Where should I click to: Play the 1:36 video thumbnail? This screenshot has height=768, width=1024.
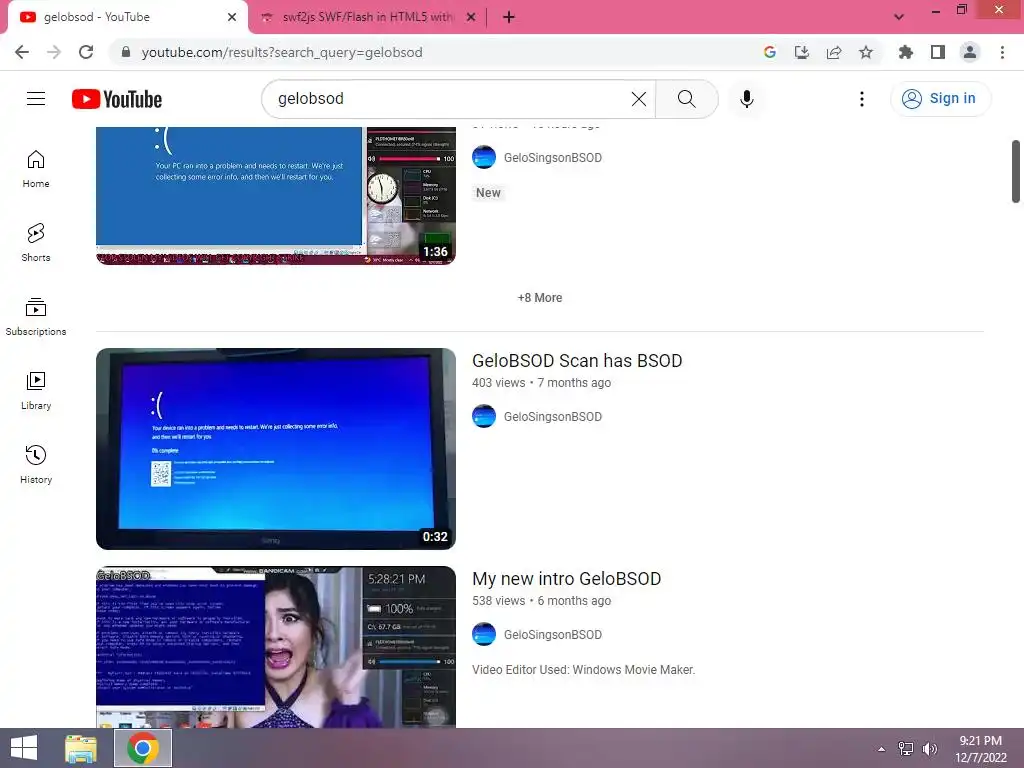(276, 195)
